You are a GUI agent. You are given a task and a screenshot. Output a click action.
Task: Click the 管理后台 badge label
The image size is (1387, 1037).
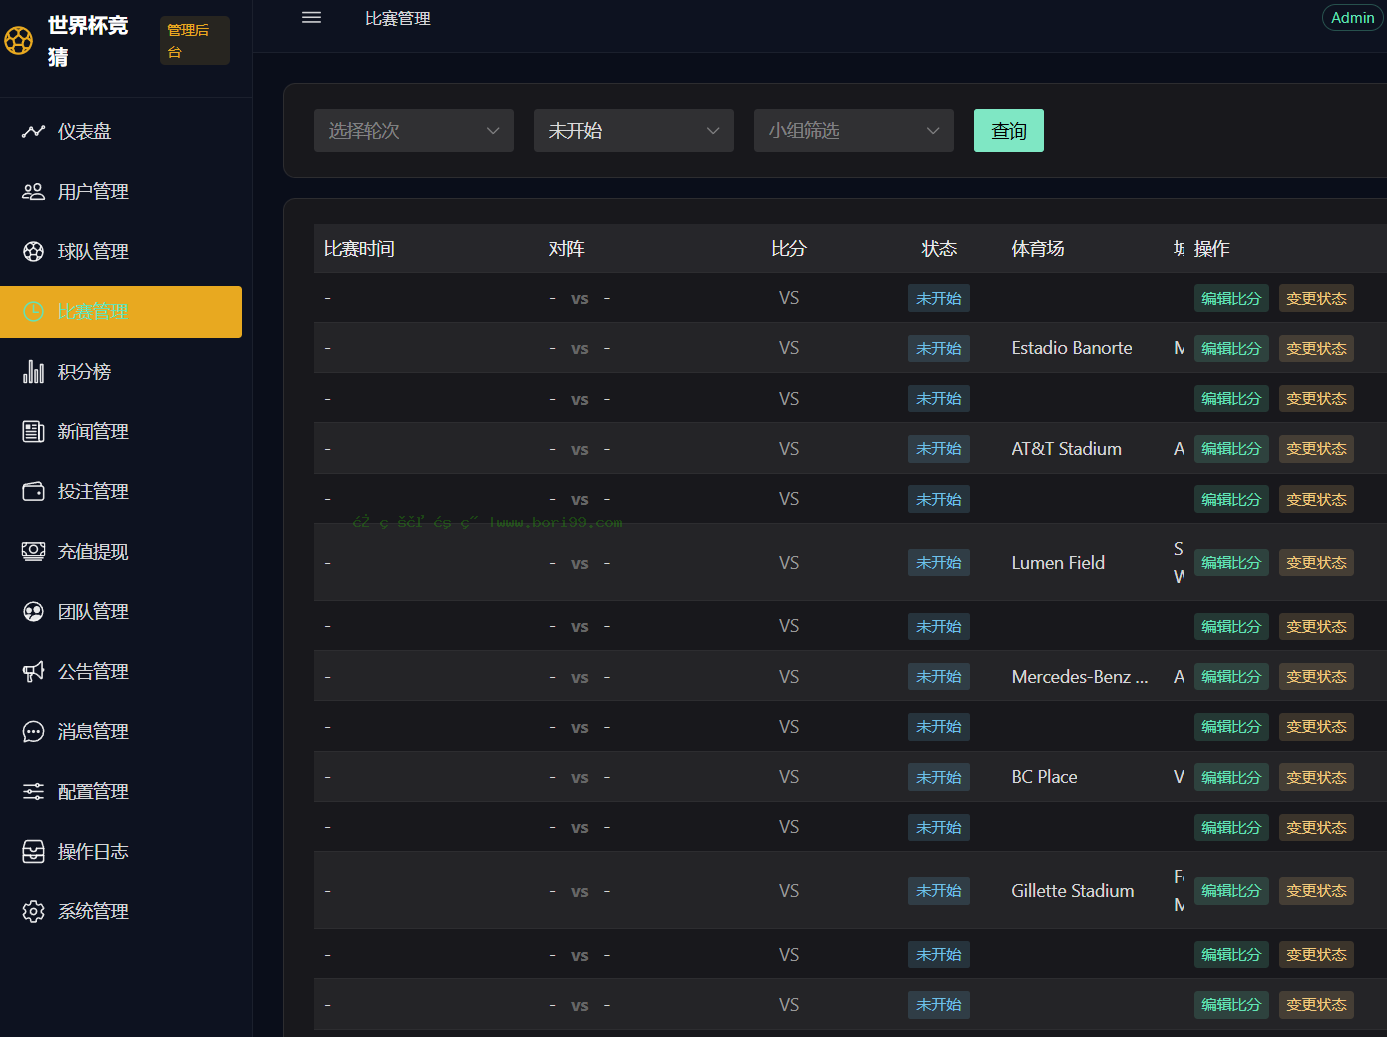[195, 41]
